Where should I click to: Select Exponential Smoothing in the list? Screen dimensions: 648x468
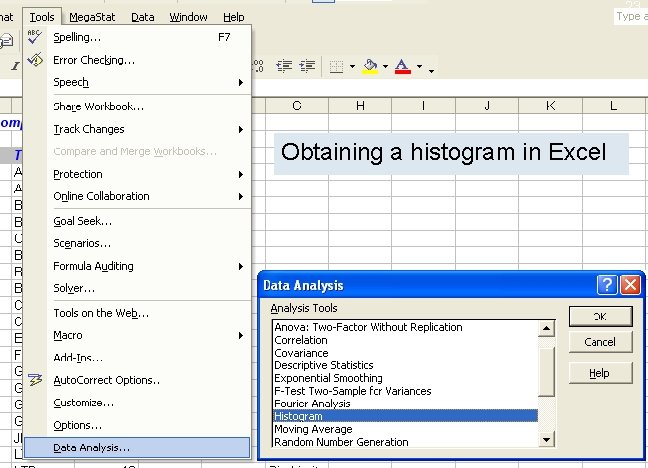[x=405, y=378]
